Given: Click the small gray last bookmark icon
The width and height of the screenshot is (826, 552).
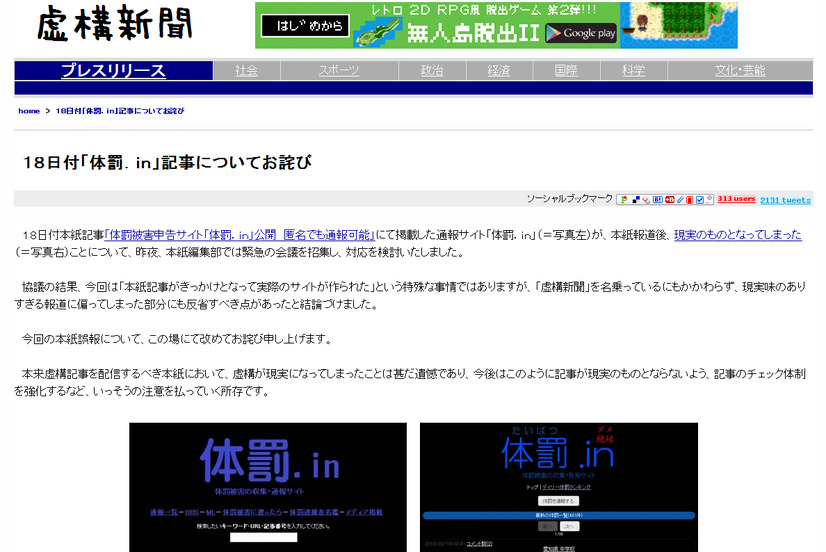Looking at the screenshot, I should [709, 199].
